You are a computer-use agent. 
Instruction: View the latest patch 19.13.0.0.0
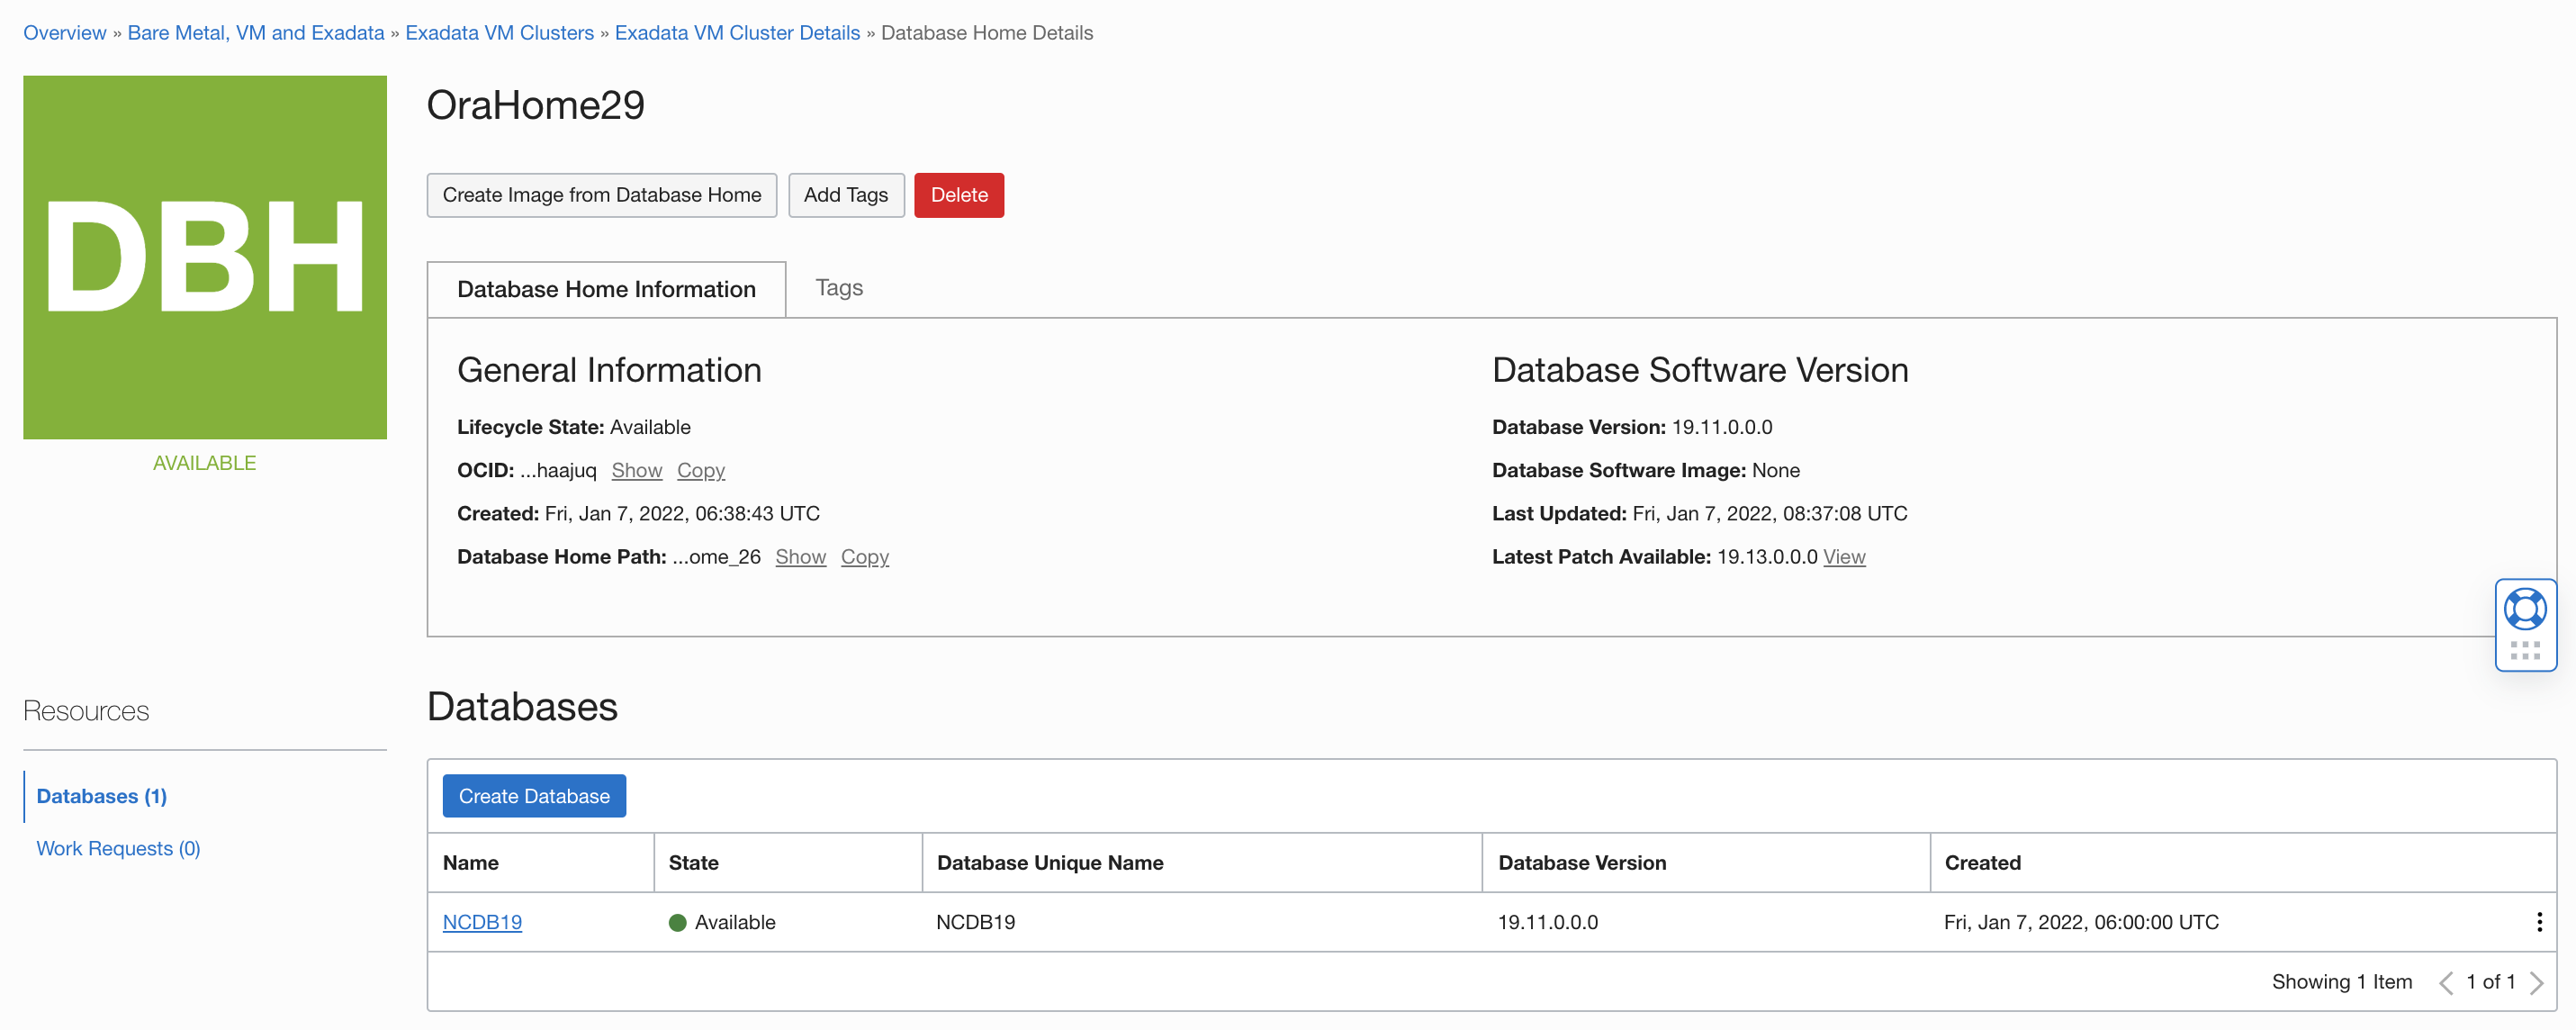(x=1843, y=557)
